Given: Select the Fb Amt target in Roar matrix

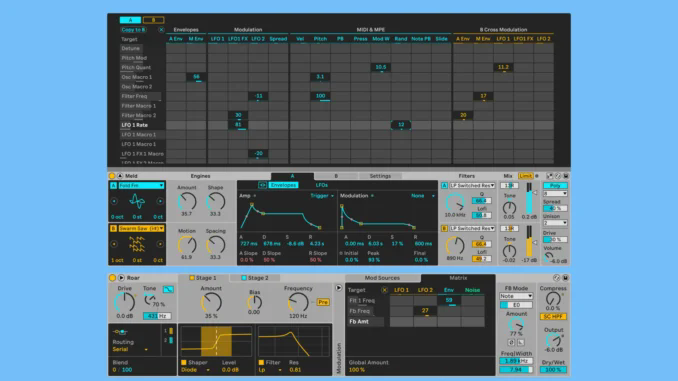Looking at the screenshot, I should 366,322.
